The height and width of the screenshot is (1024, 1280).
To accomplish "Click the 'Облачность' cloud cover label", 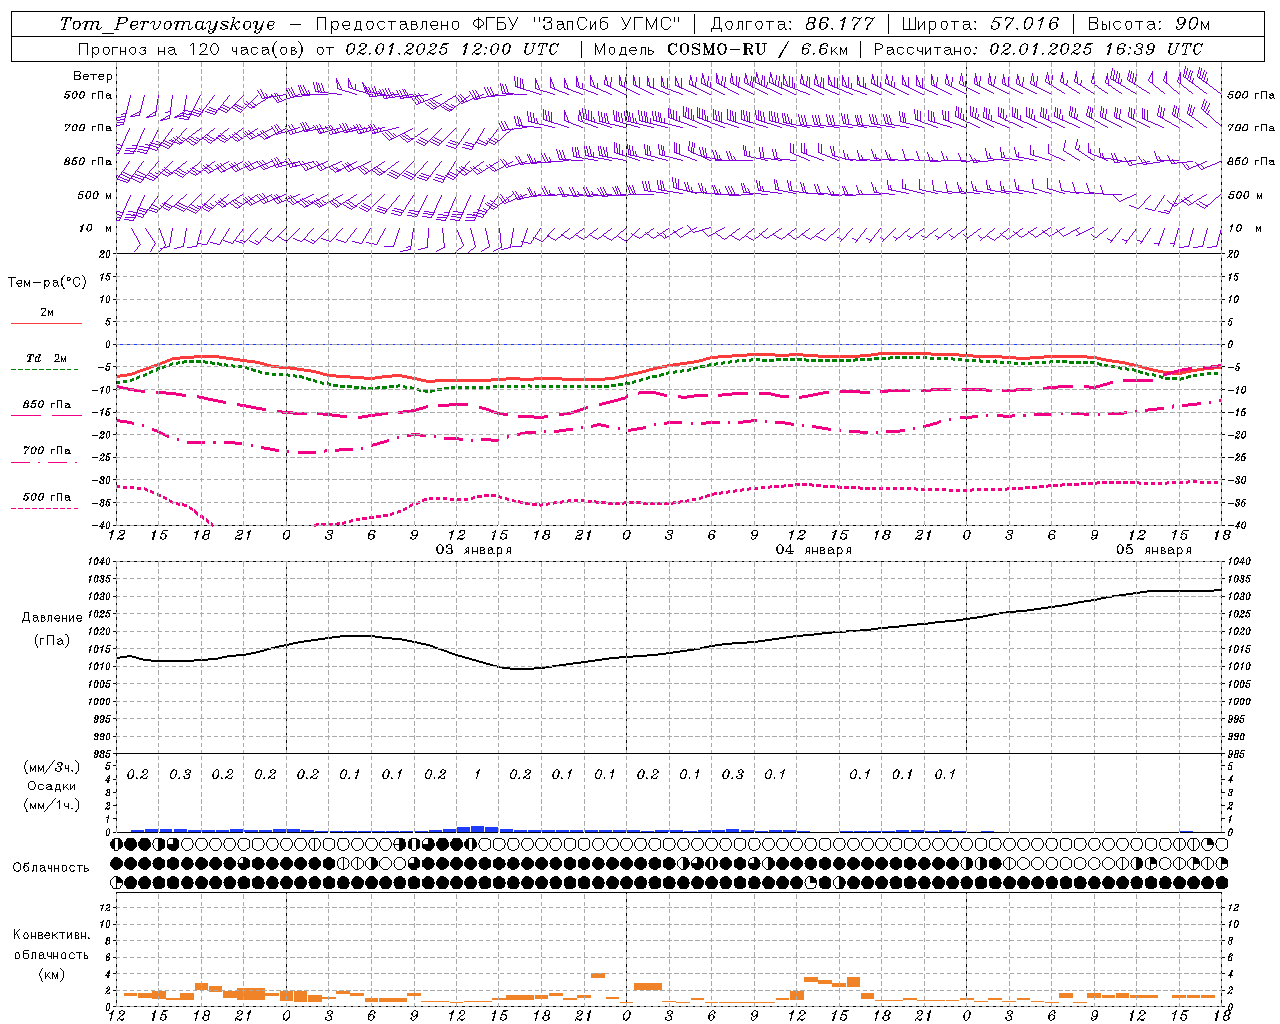I will (x=51, y=868).
